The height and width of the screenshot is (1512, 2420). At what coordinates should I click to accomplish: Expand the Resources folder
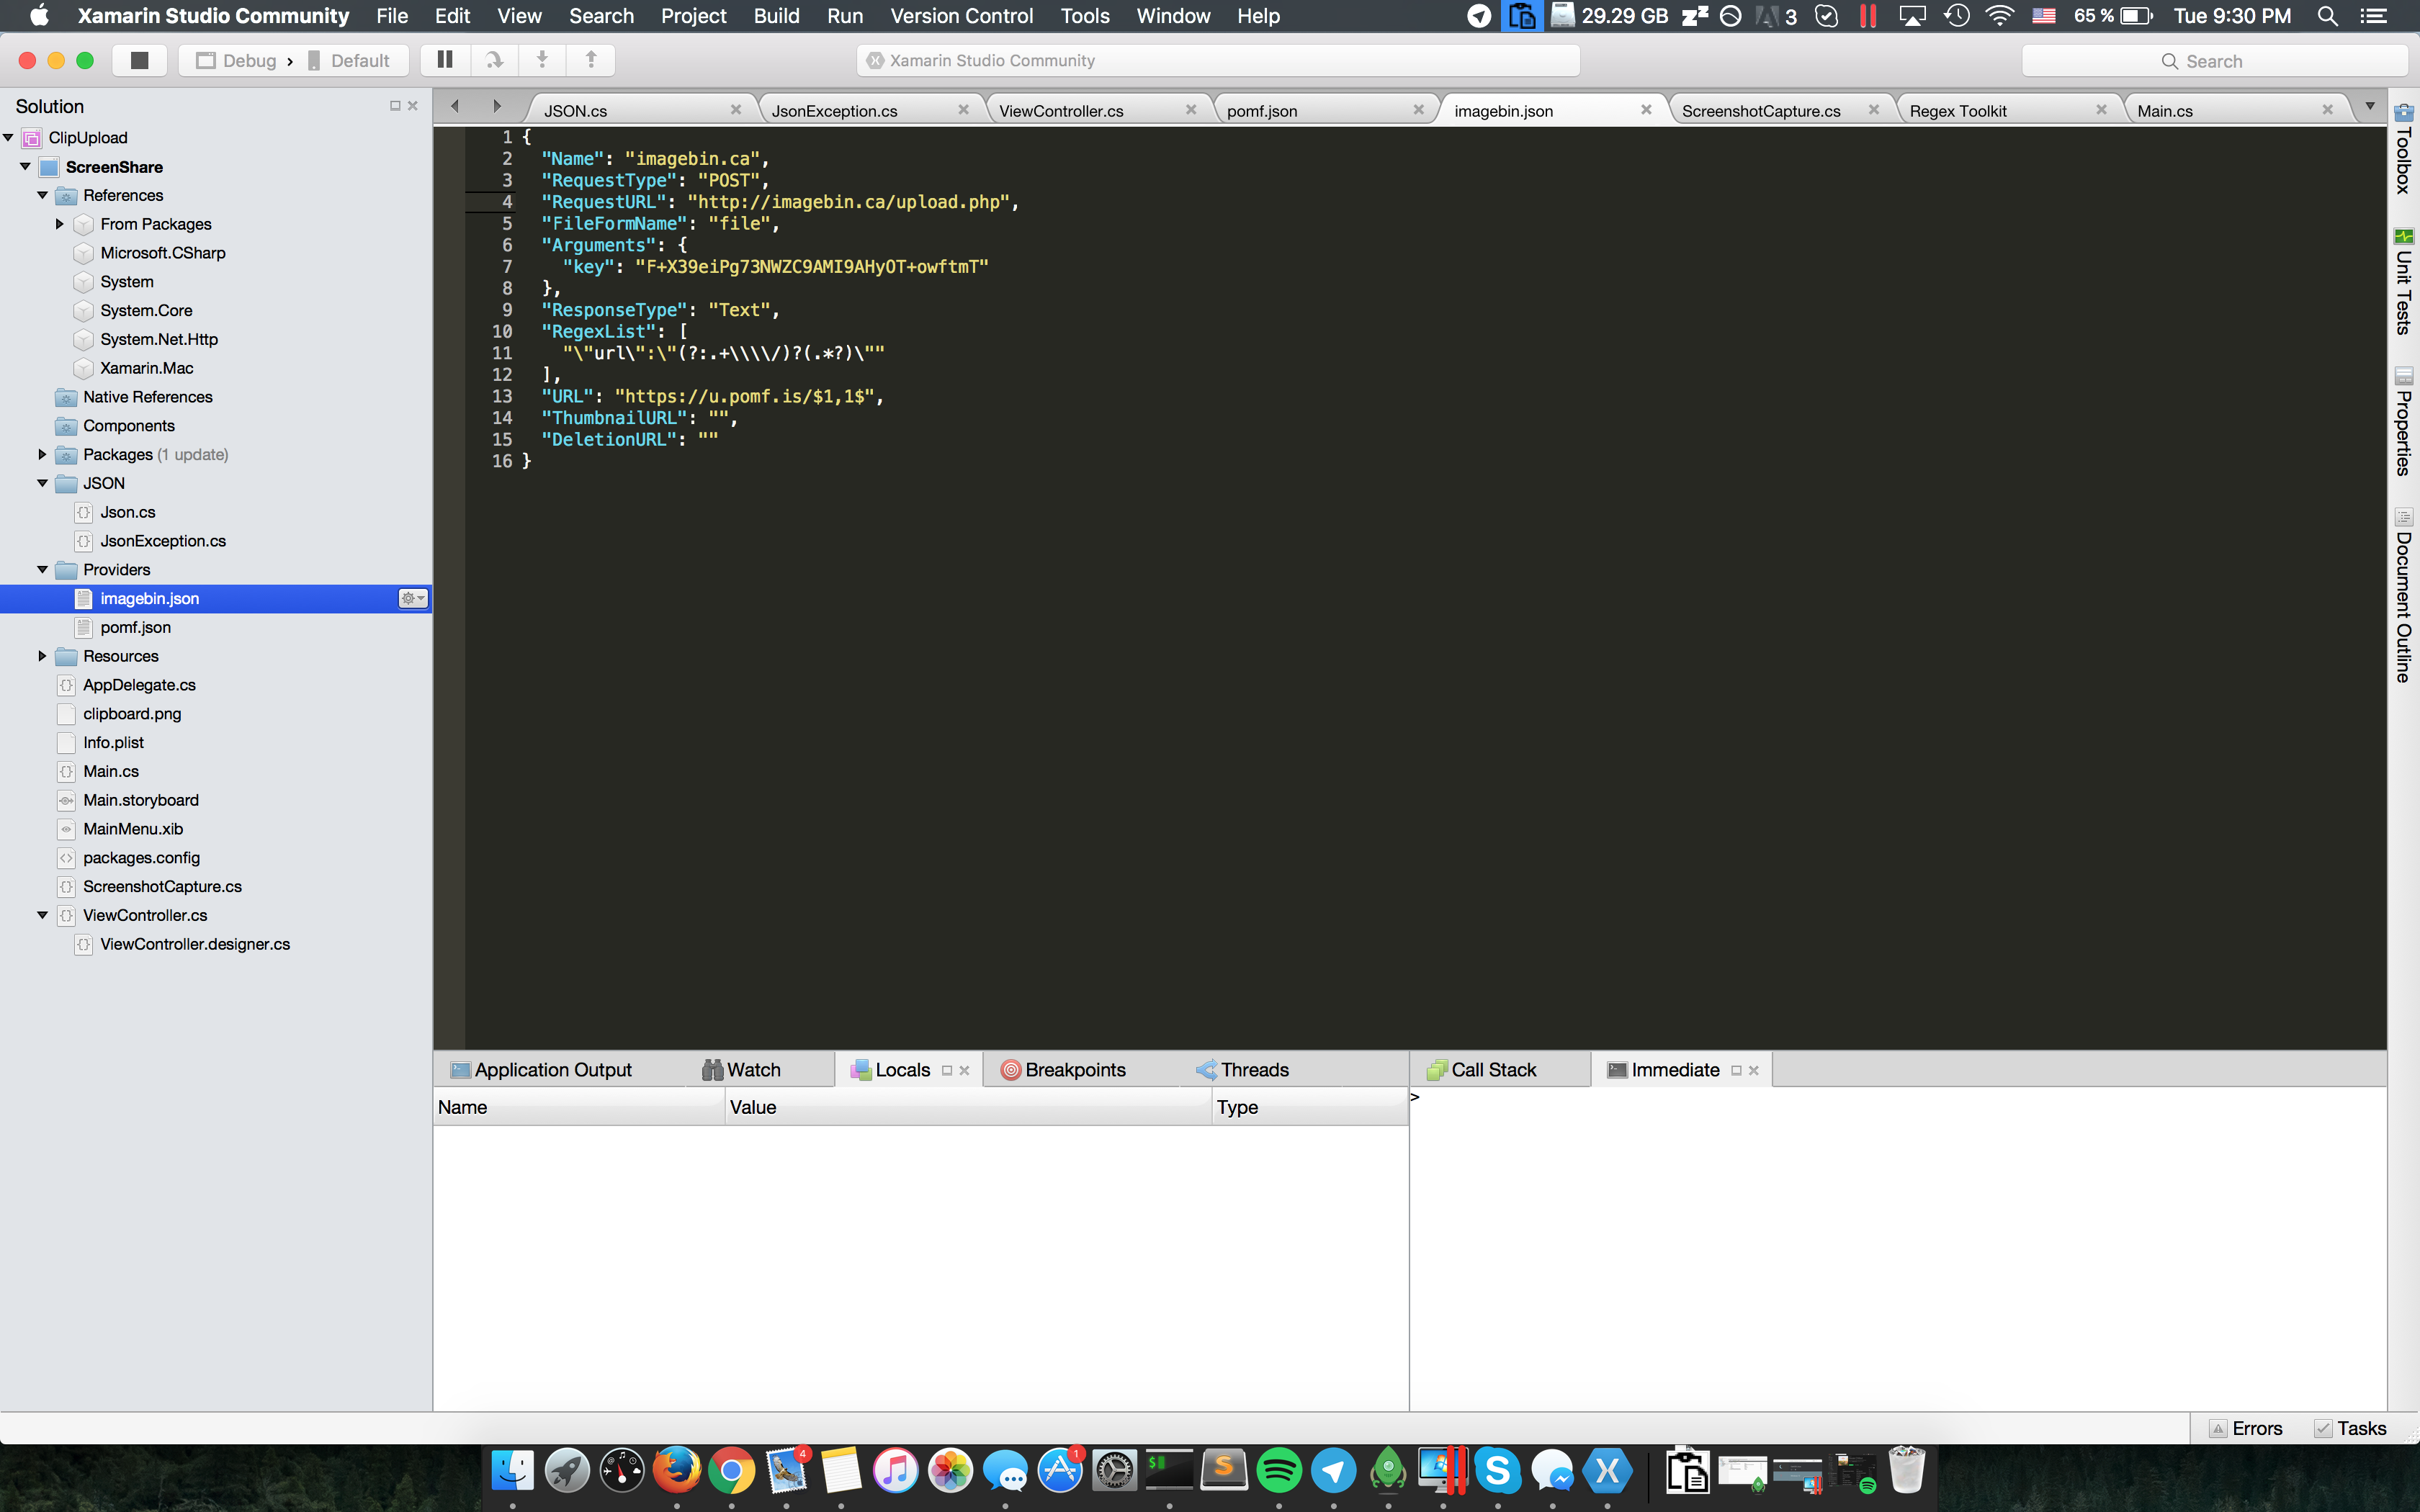[x=42, y=656]
